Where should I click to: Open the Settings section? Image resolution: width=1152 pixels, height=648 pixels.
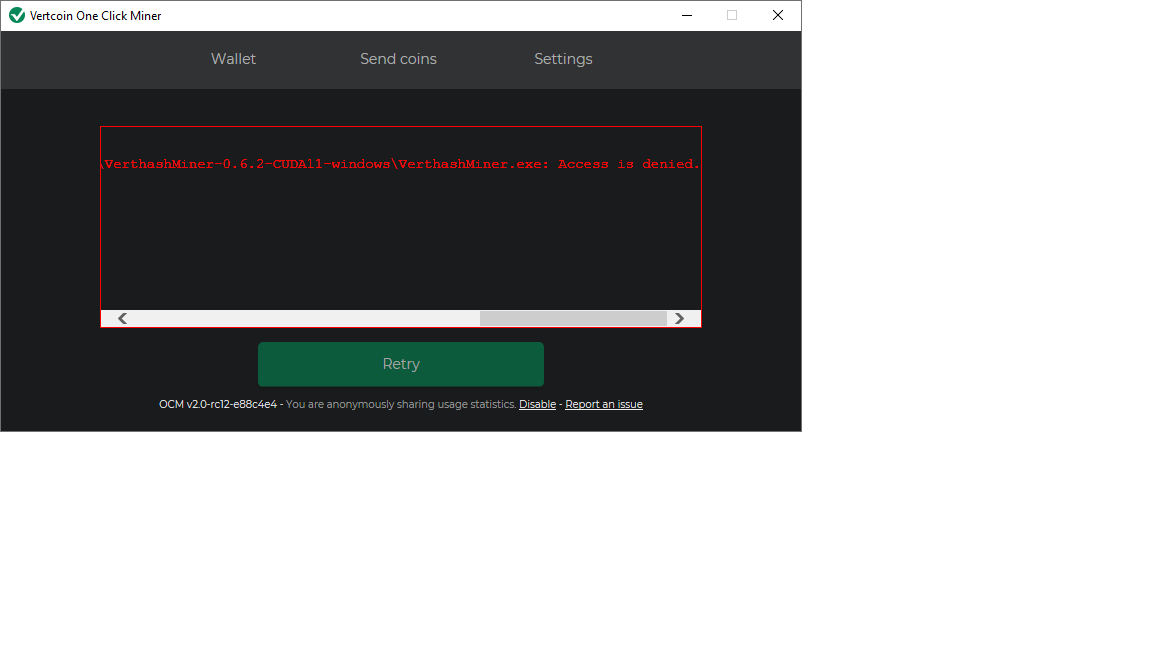563,59
